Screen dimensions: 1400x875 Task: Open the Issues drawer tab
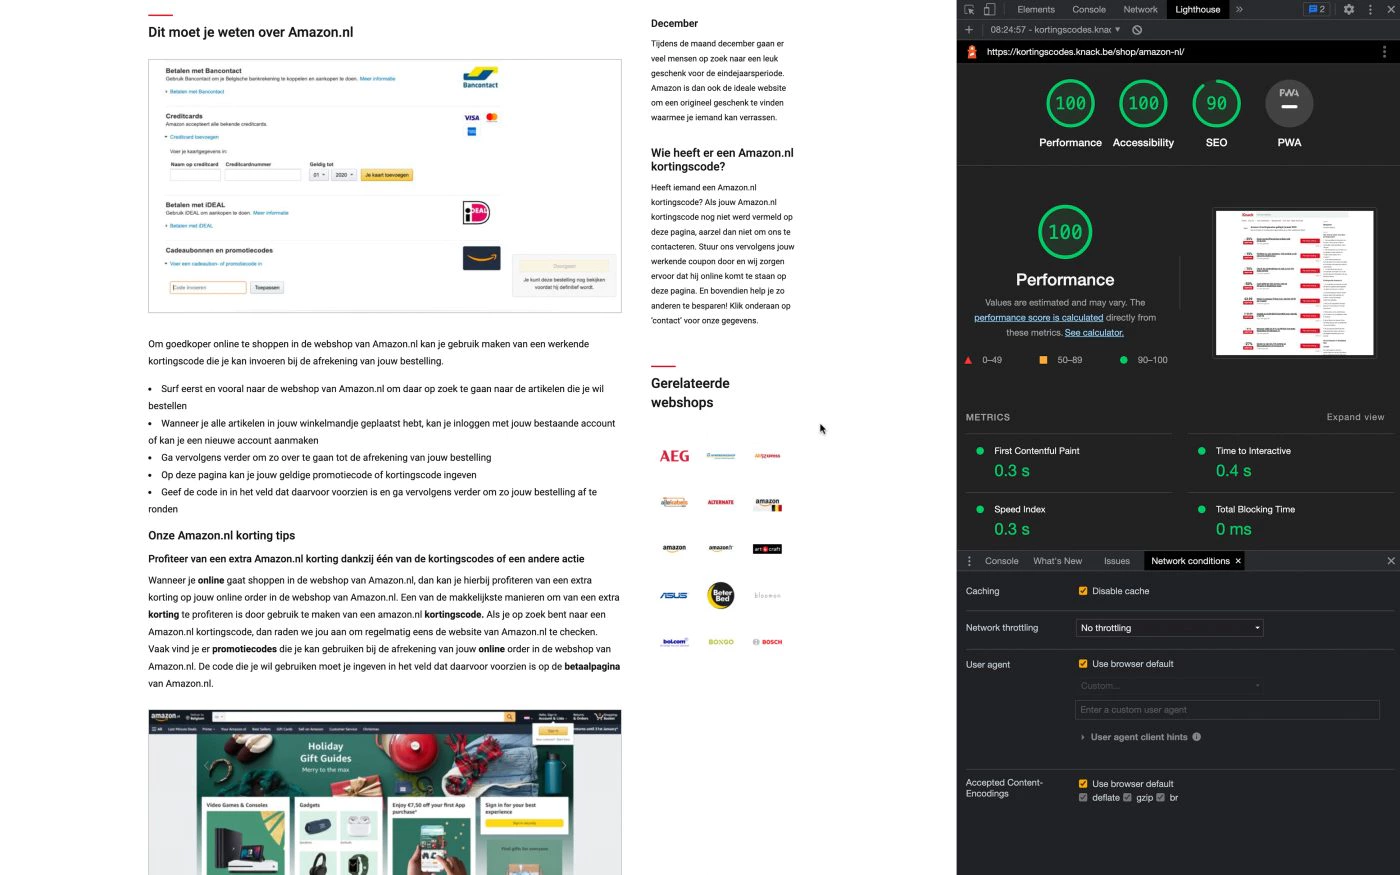(1116, 561)
